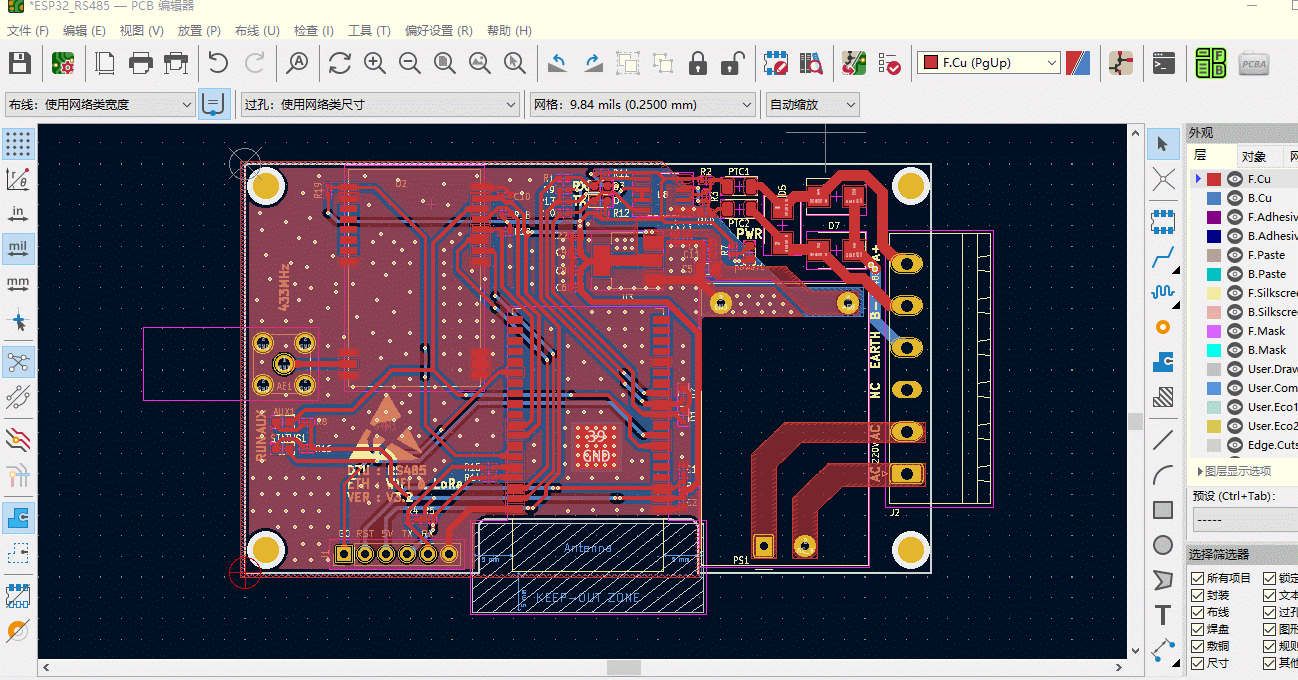This screenshot has width=1298, height=680.
Task: Toggle the grid display
Action: [x=18, y=144]
